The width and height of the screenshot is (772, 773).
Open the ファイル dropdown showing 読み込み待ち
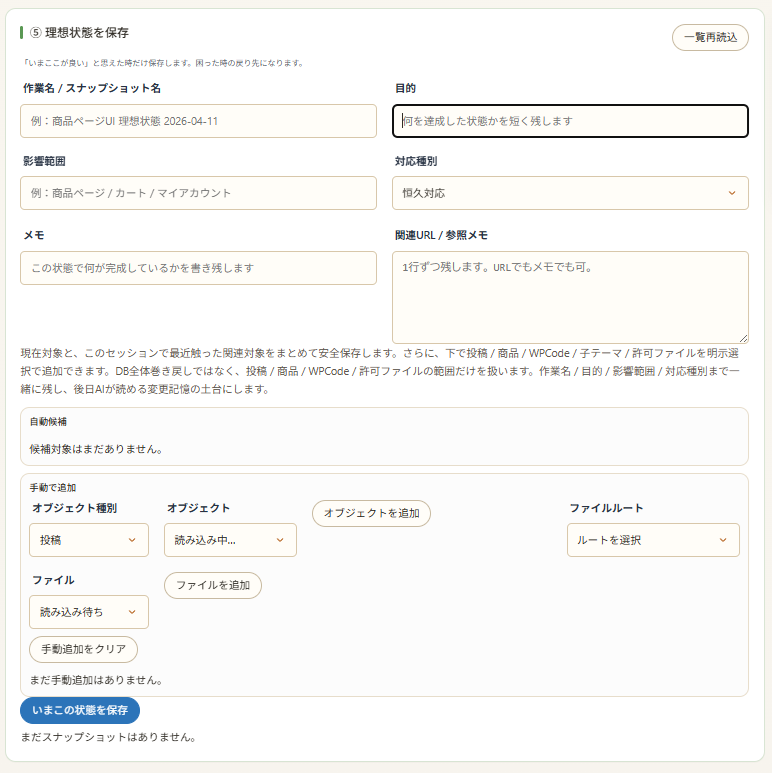pos(89,612)
